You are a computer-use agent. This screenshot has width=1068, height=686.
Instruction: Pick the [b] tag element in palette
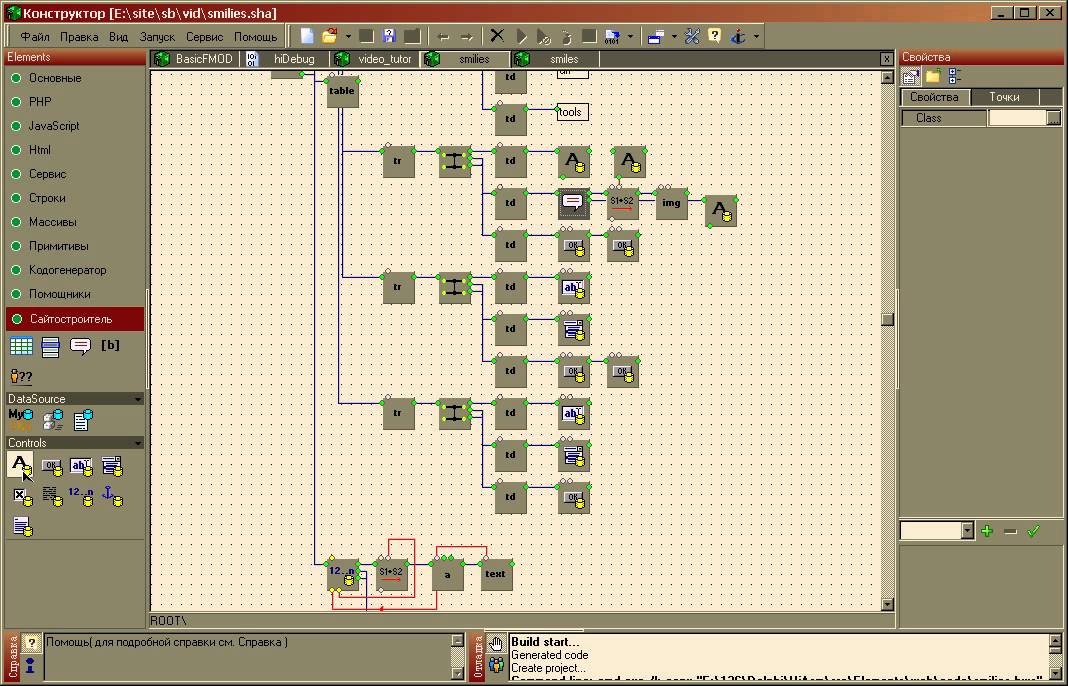110,346
